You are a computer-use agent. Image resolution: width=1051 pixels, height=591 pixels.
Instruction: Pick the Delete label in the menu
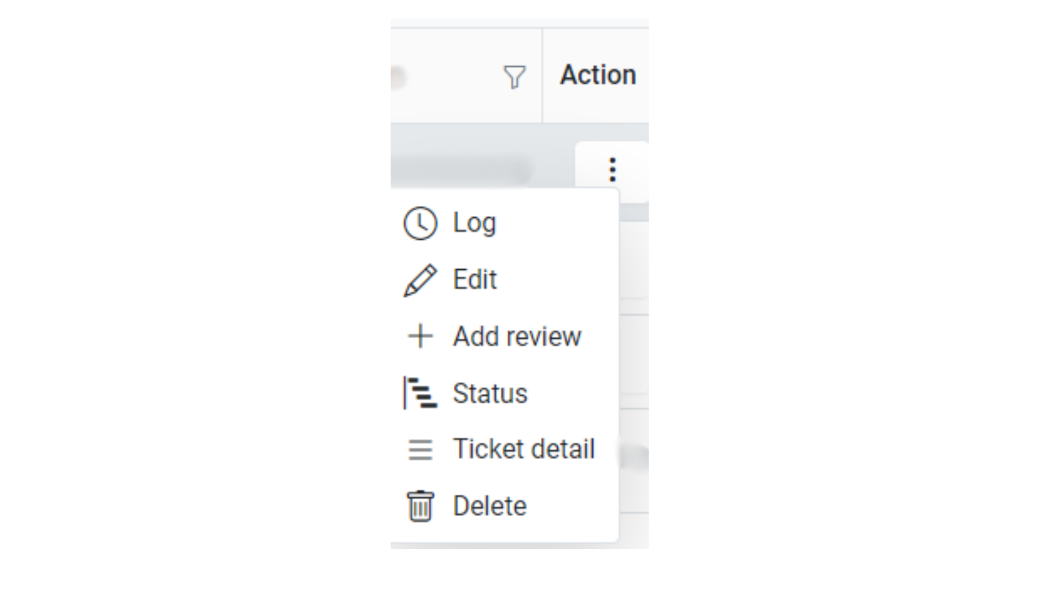click(x=490, y=506)
